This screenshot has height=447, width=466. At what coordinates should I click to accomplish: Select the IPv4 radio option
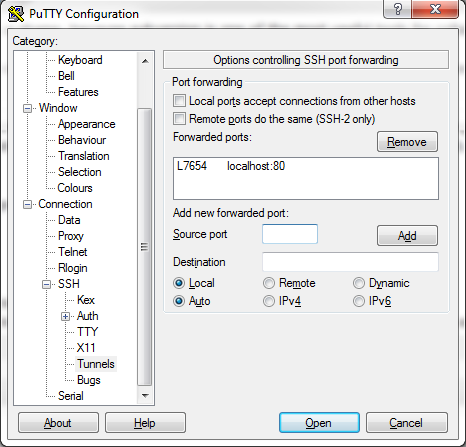click(269, 301)
